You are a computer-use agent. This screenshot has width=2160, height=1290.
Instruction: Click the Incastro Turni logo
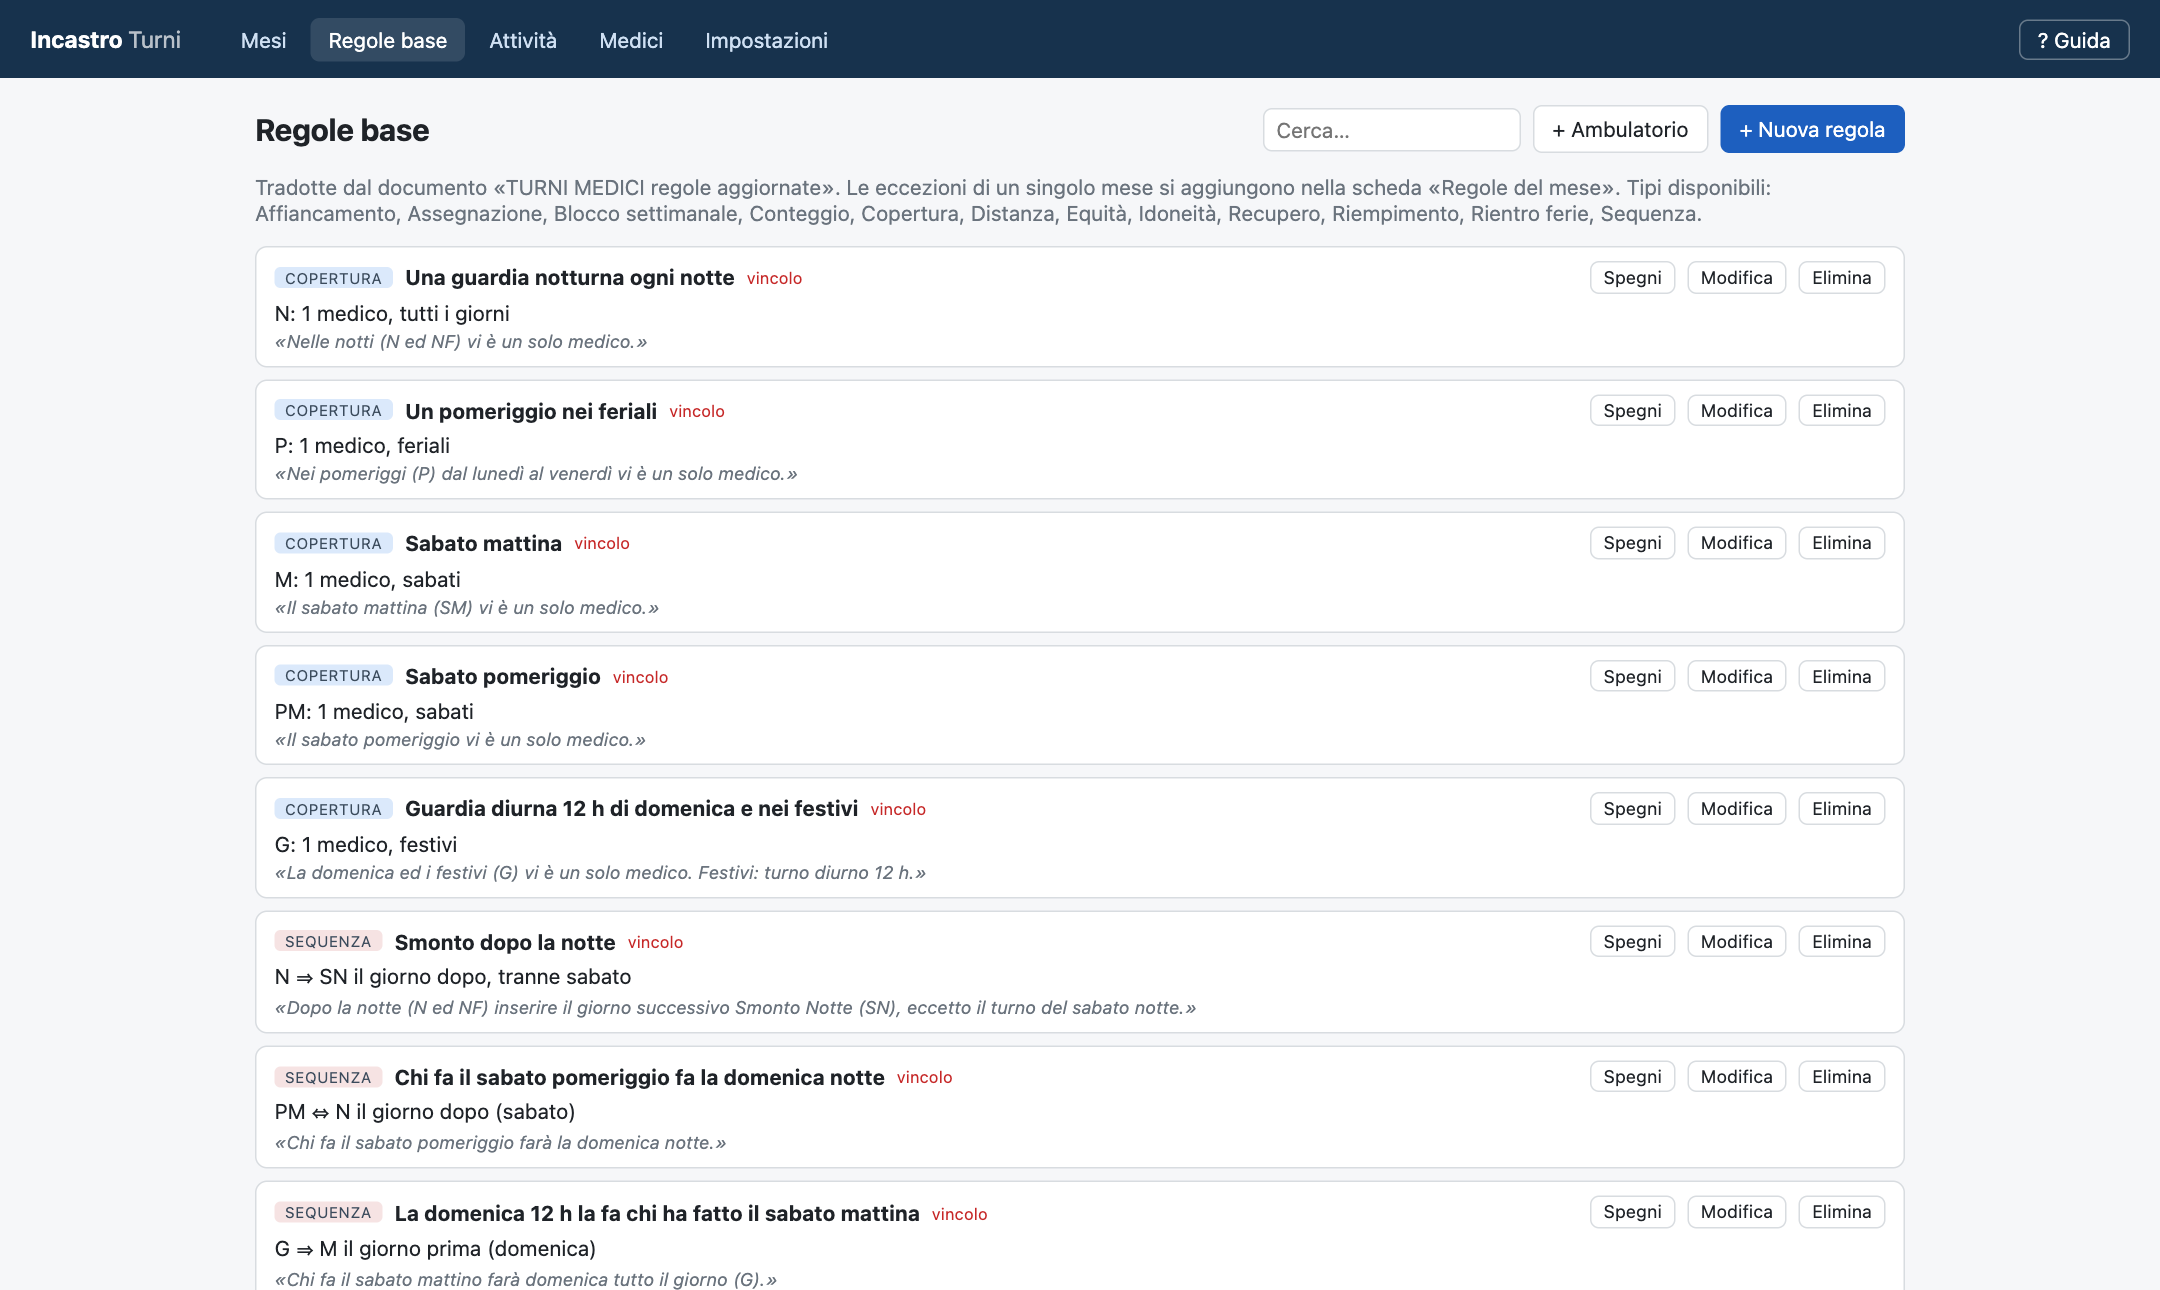click(105, 40)
